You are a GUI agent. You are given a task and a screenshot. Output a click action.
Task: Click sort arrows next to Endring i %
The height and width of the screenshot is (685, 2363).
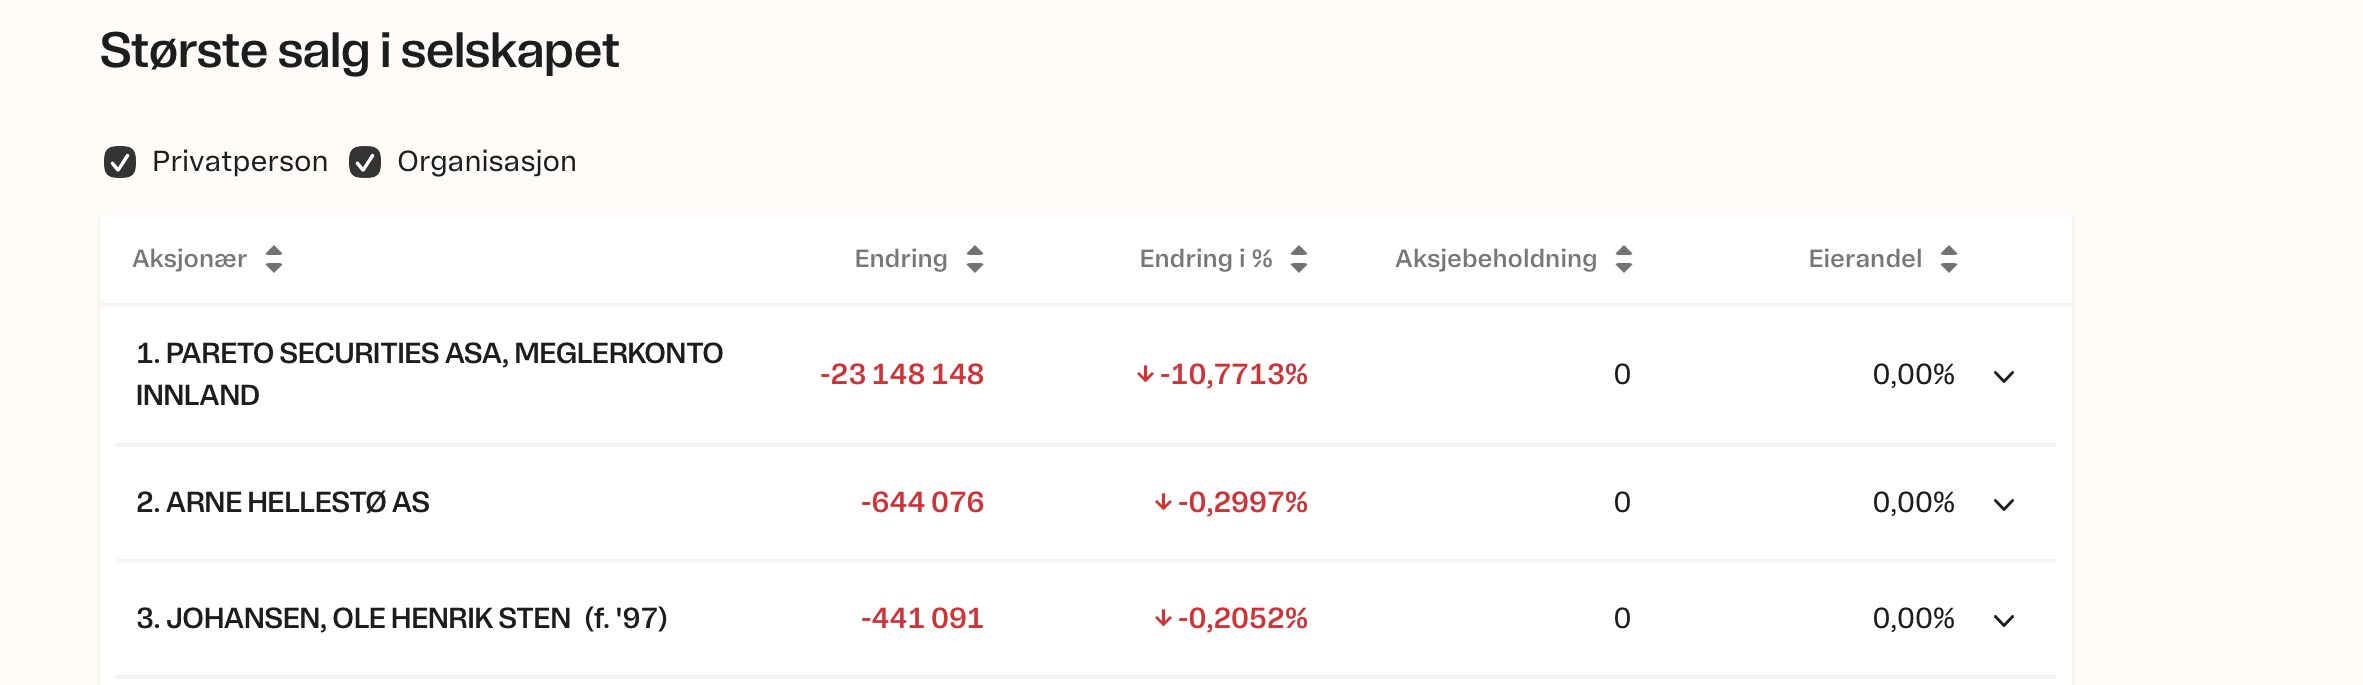[x=1299, y=259]
